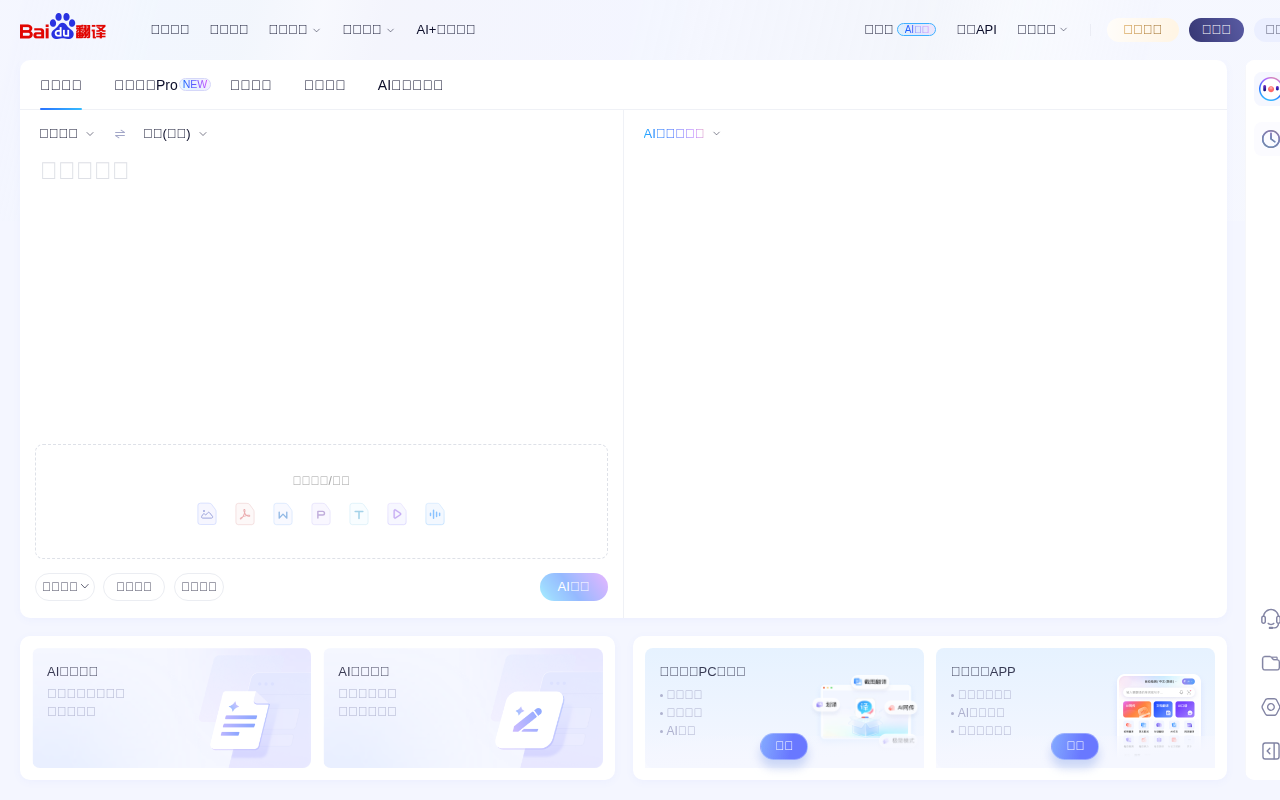1280x800 pixels.
Task: Click the Baidu Translate logo
Action: (63, 27)
